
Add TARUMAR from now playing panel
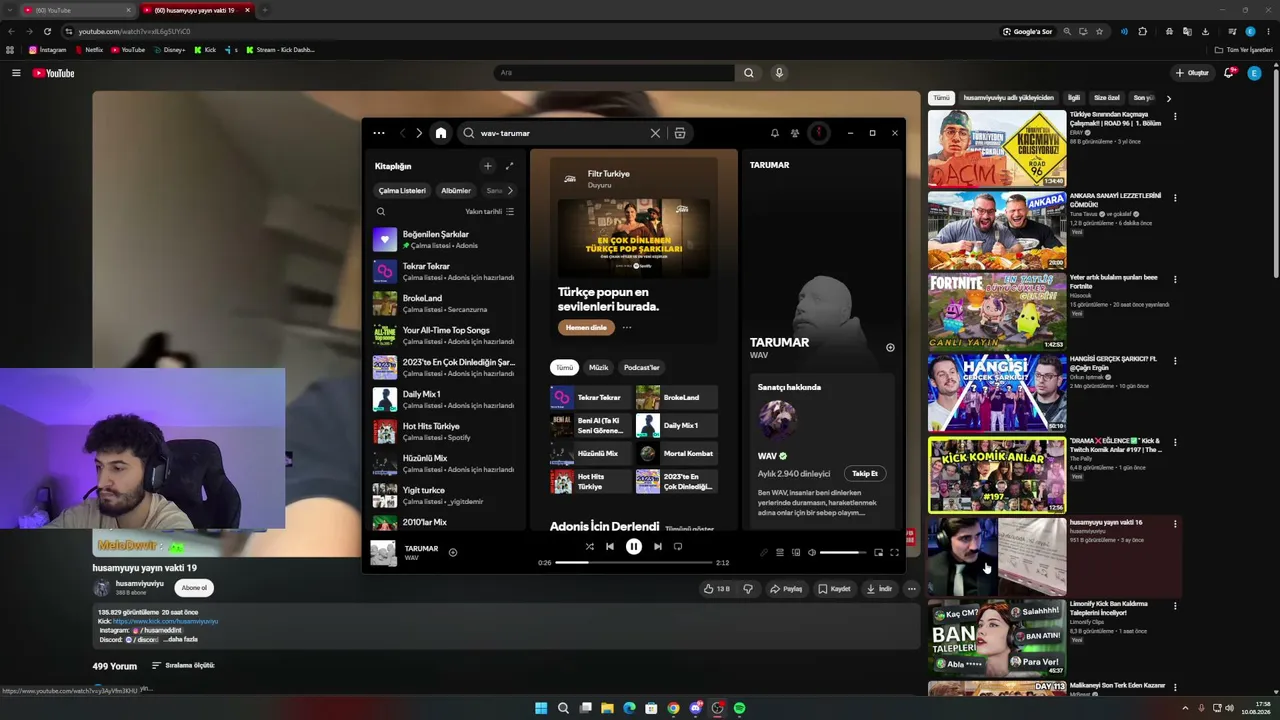pyautogui.click(x=890, y=348)
